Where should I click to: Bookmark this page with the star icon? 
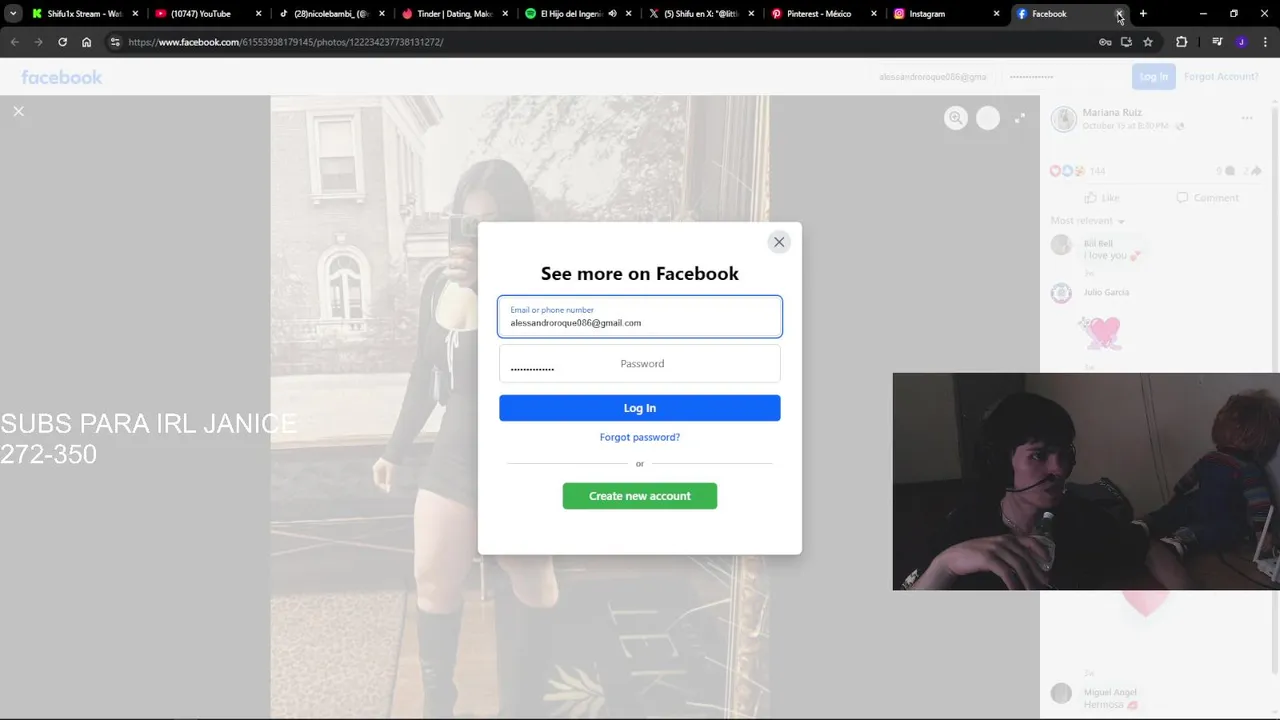click(x=1148, y=42)
